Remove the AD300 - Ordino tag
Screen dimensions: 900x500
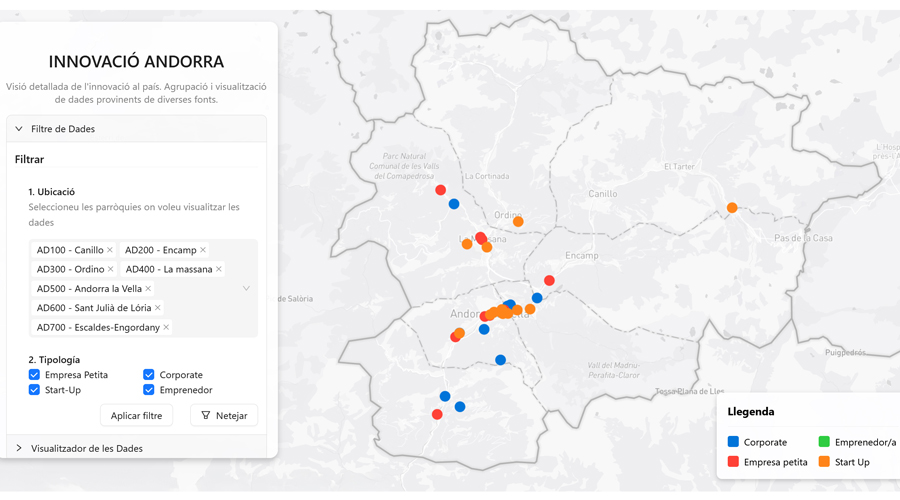[110, 269]
